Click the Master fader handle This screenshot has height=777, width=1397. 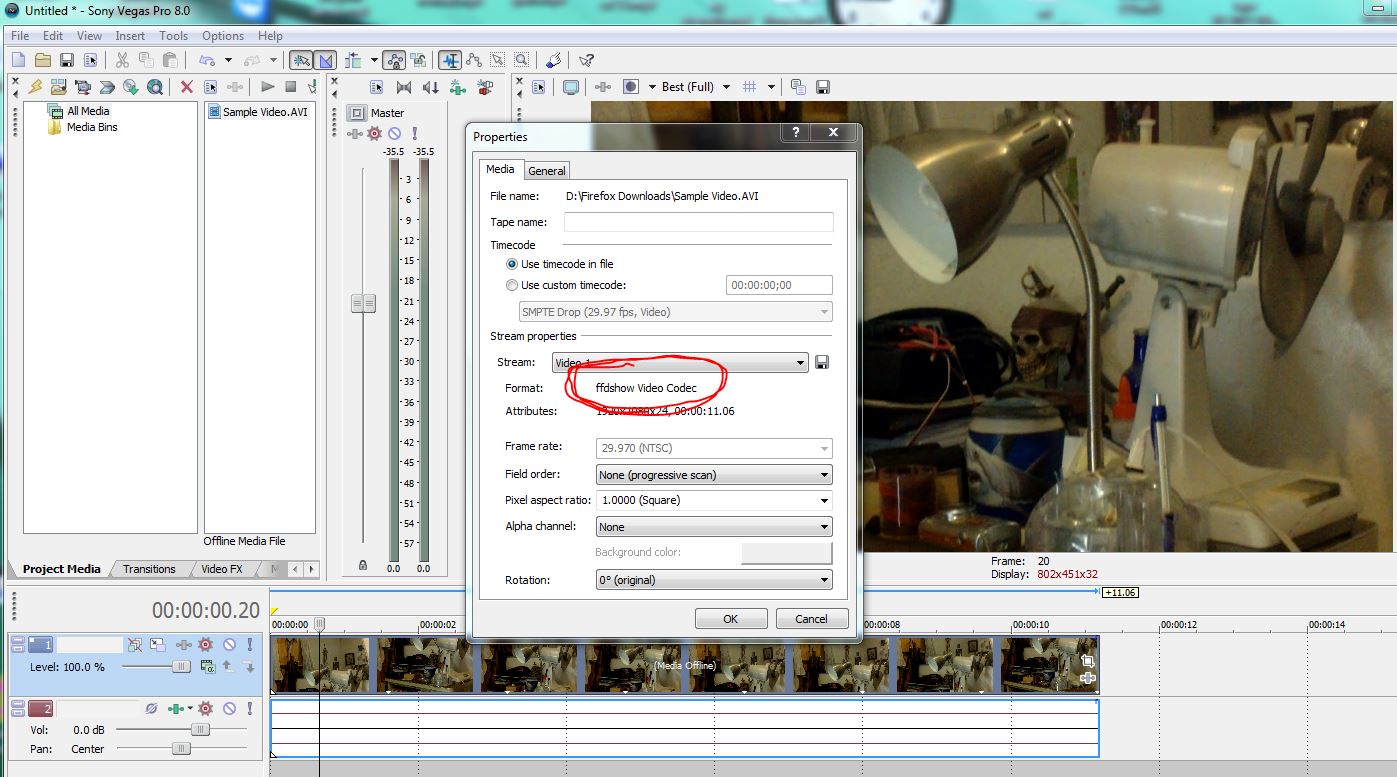coord(363,303)
